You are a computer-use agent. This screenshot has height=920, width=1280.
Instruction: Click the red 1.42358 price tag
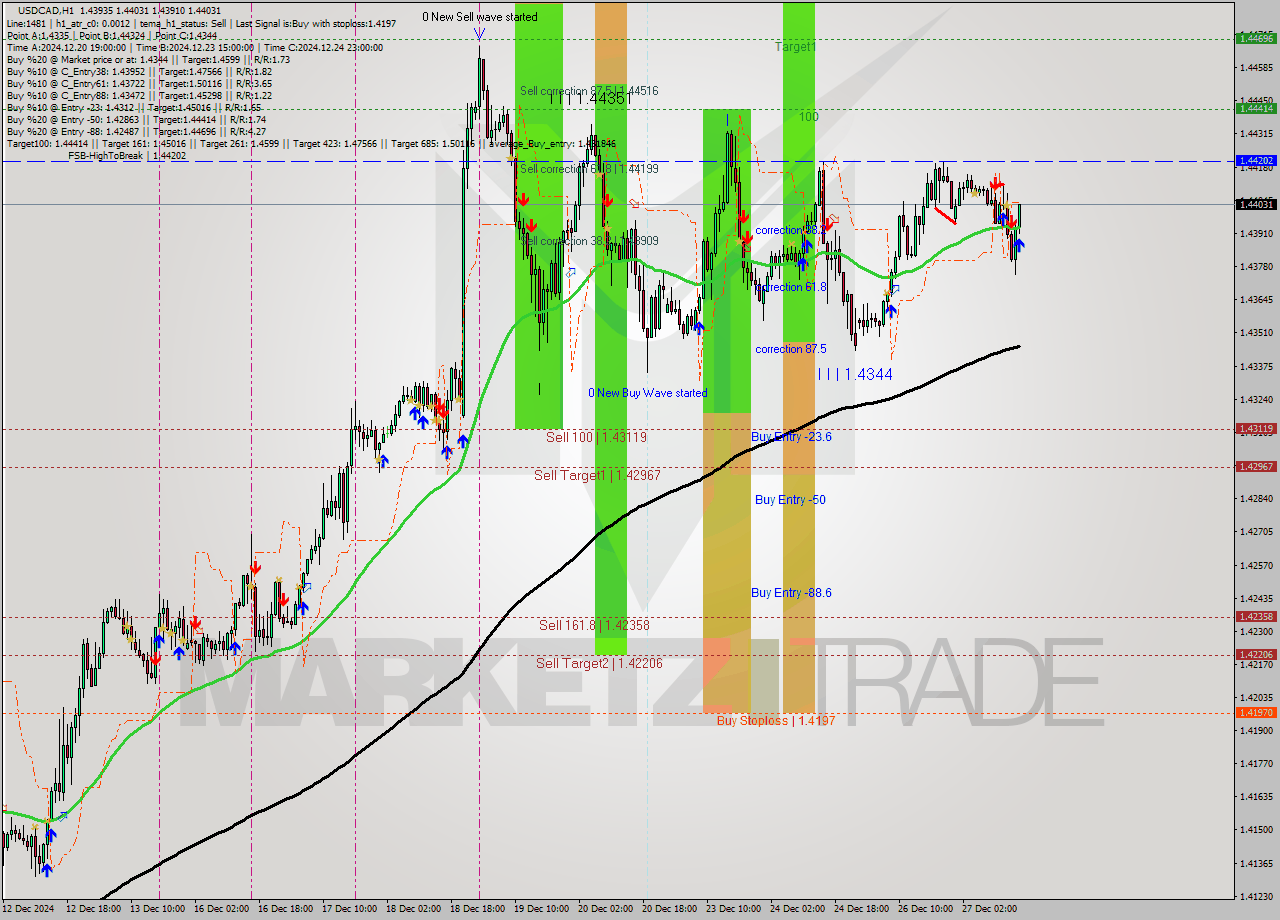coord(1255,617)
